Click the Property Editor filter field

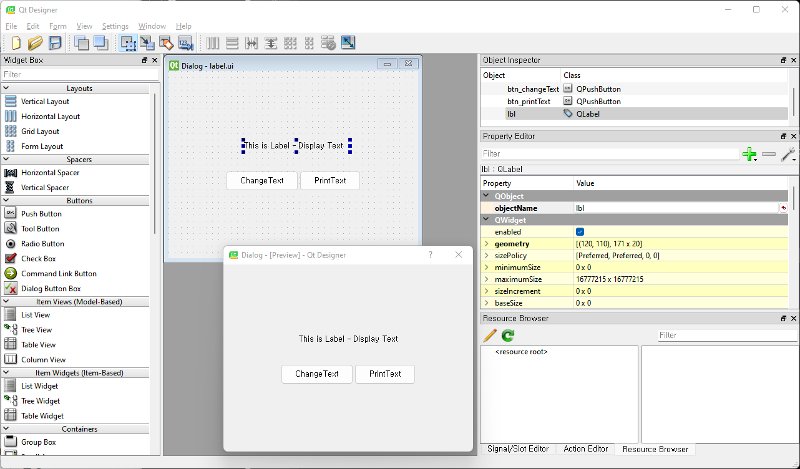pos(610,154)
